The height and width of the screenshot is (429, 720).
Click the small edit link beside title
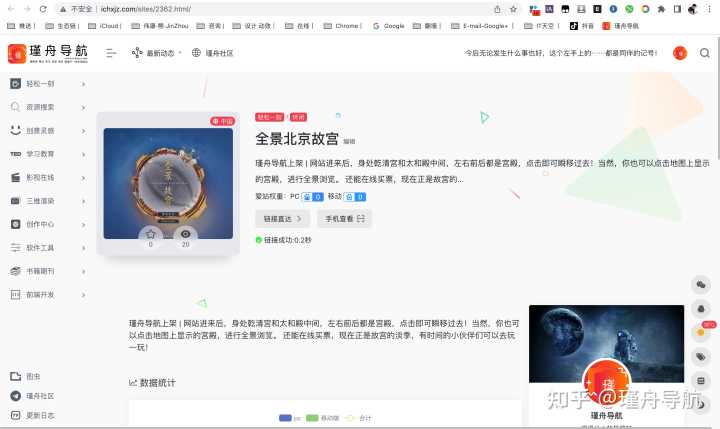[349, 141]
